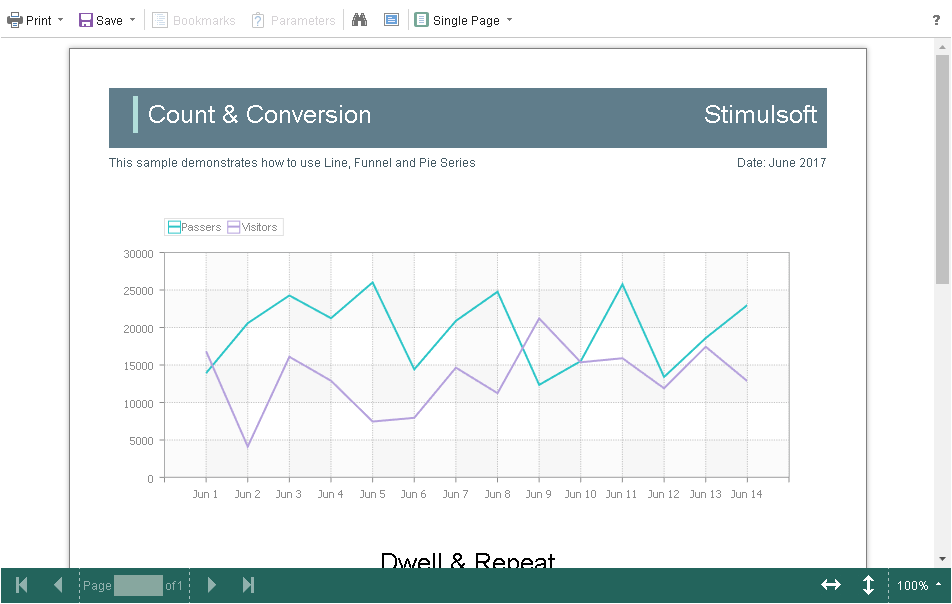
Task: Toggle full screen view icon
Action: pos(391,20)
